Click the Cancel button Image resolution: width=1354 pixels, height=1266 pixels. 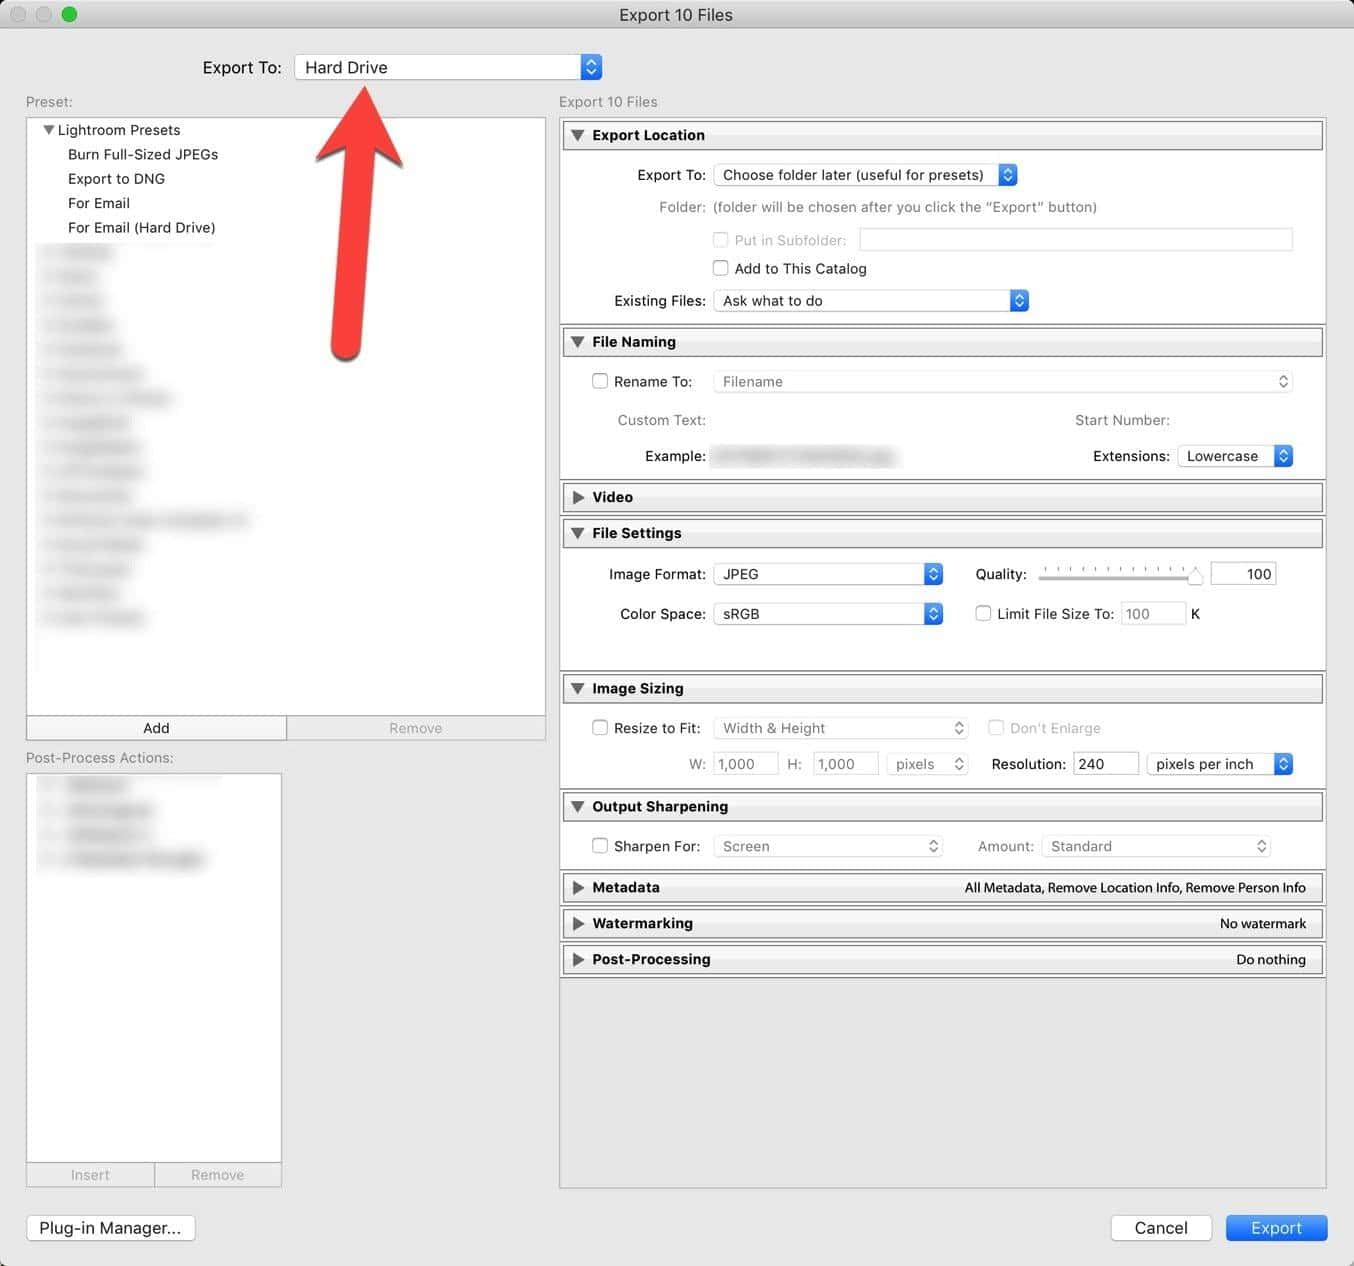(x=1161, y=1228)
